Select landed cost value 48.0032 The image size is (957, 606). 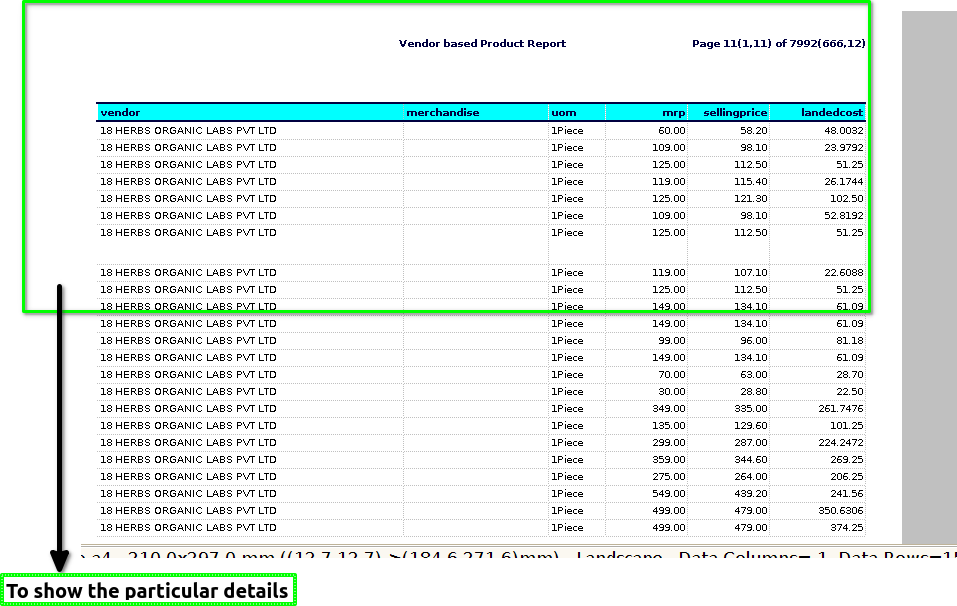click(843, 131)
